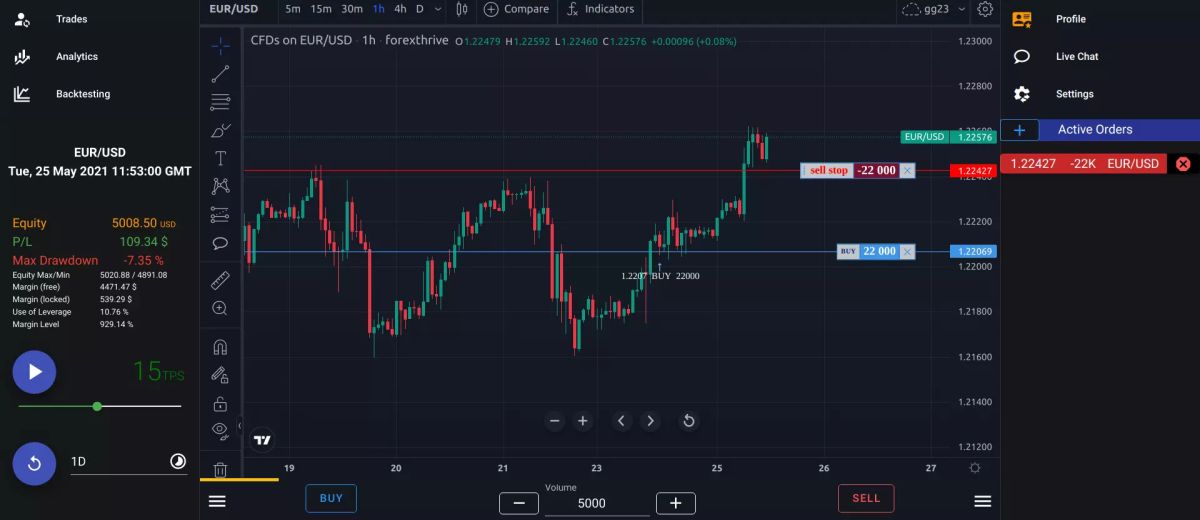Viewport: 1200px width, 520px height.
Task: Open the prediction and measurement tools
Action: 220,214
